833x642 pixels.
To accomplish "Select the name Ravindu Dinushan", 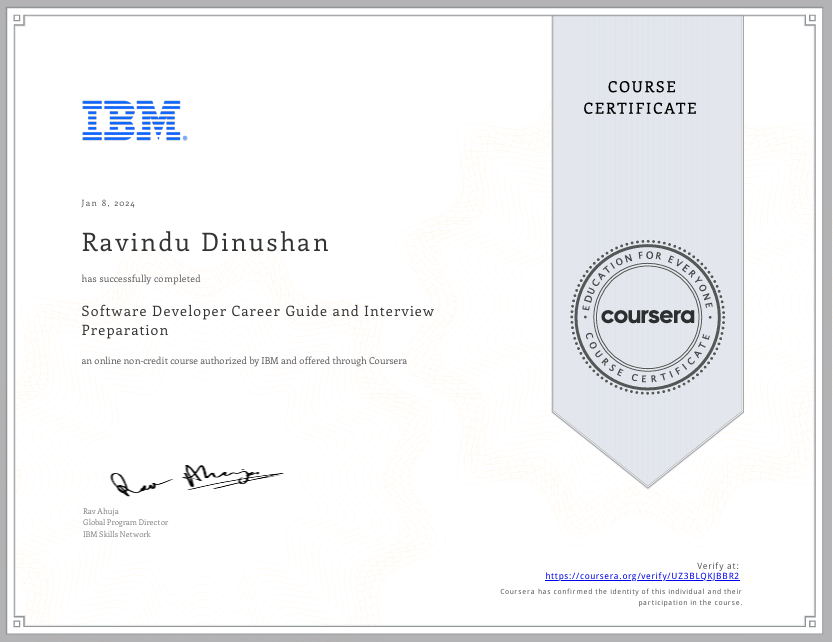I will (205, 242).
